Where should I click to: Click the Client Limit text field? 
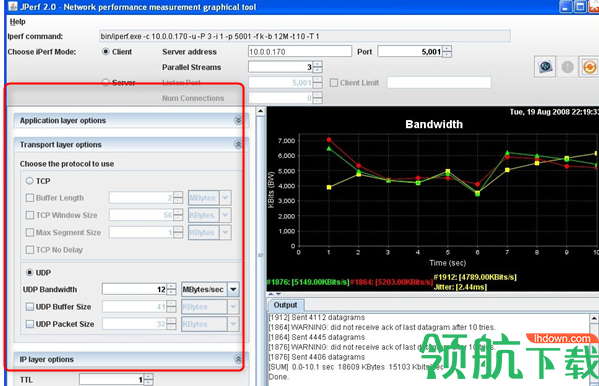pos(439,83)
